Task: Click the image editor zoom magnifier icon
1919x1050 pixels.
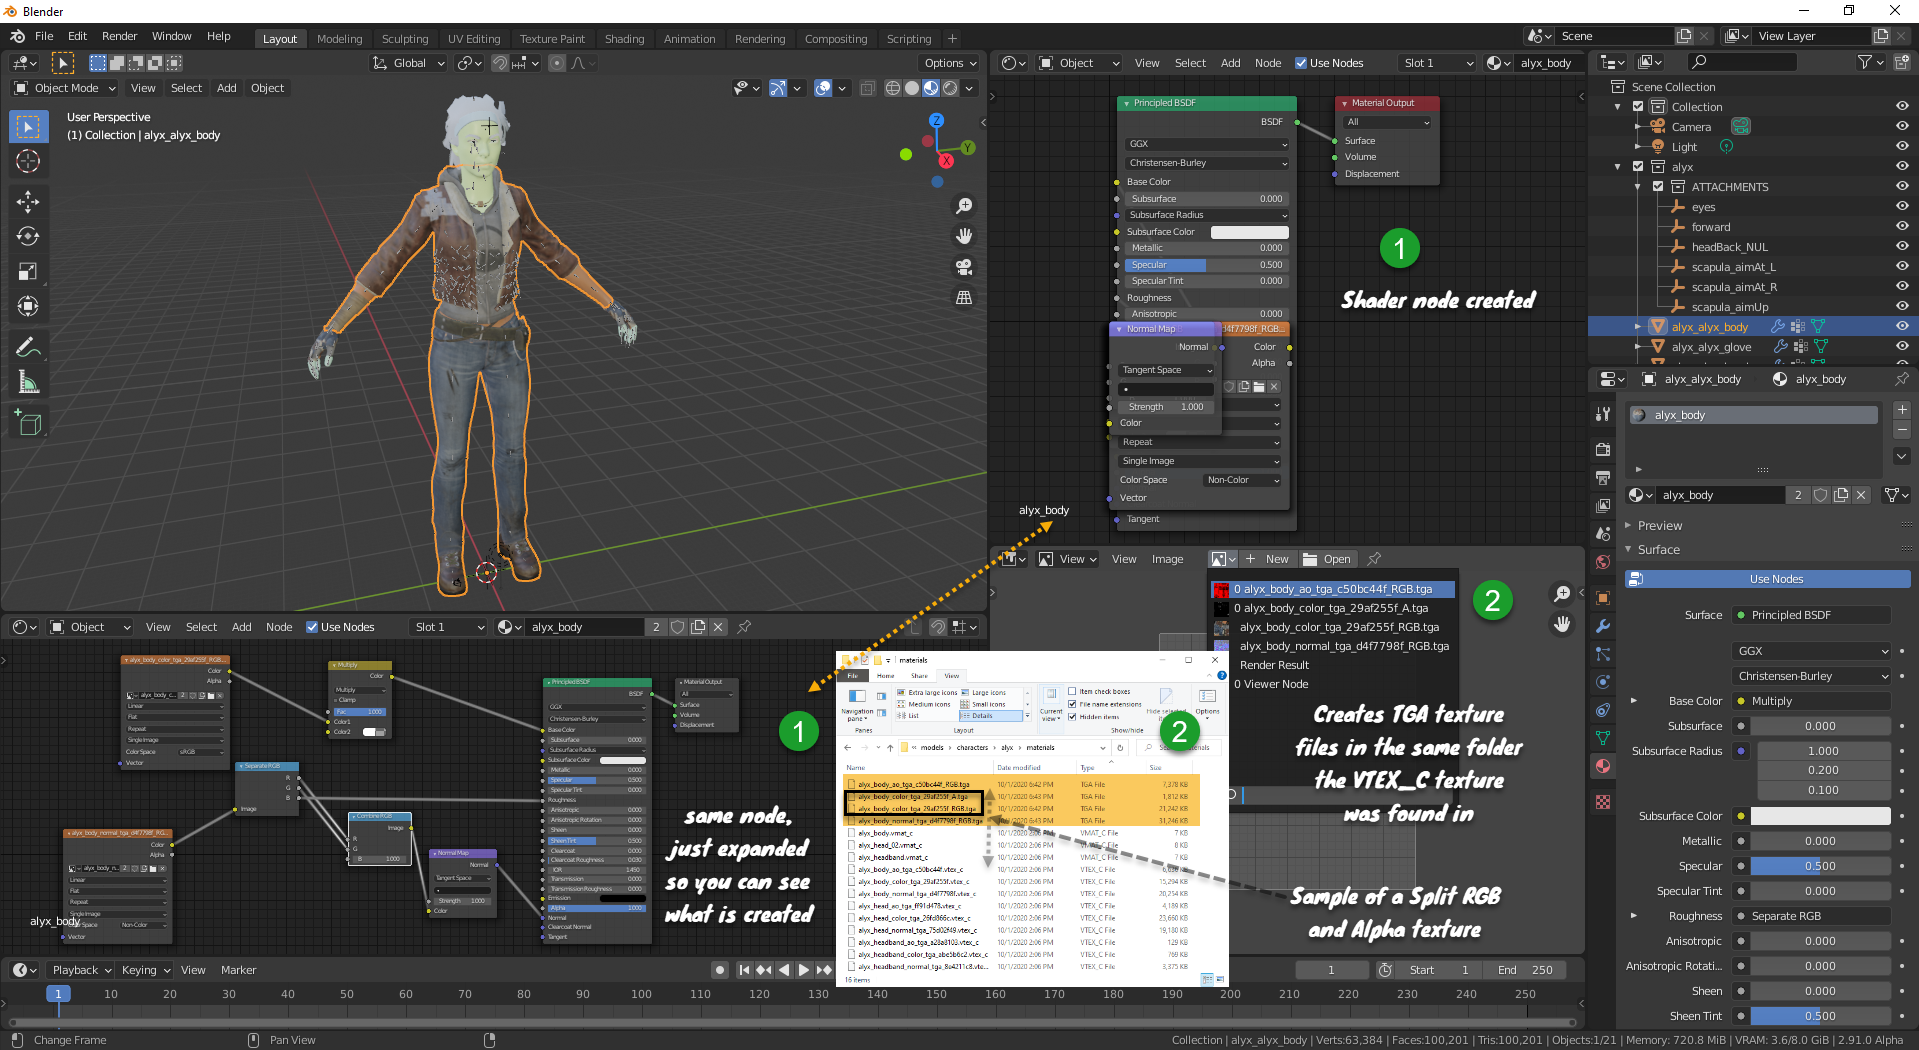Action: coord(1562,594)
